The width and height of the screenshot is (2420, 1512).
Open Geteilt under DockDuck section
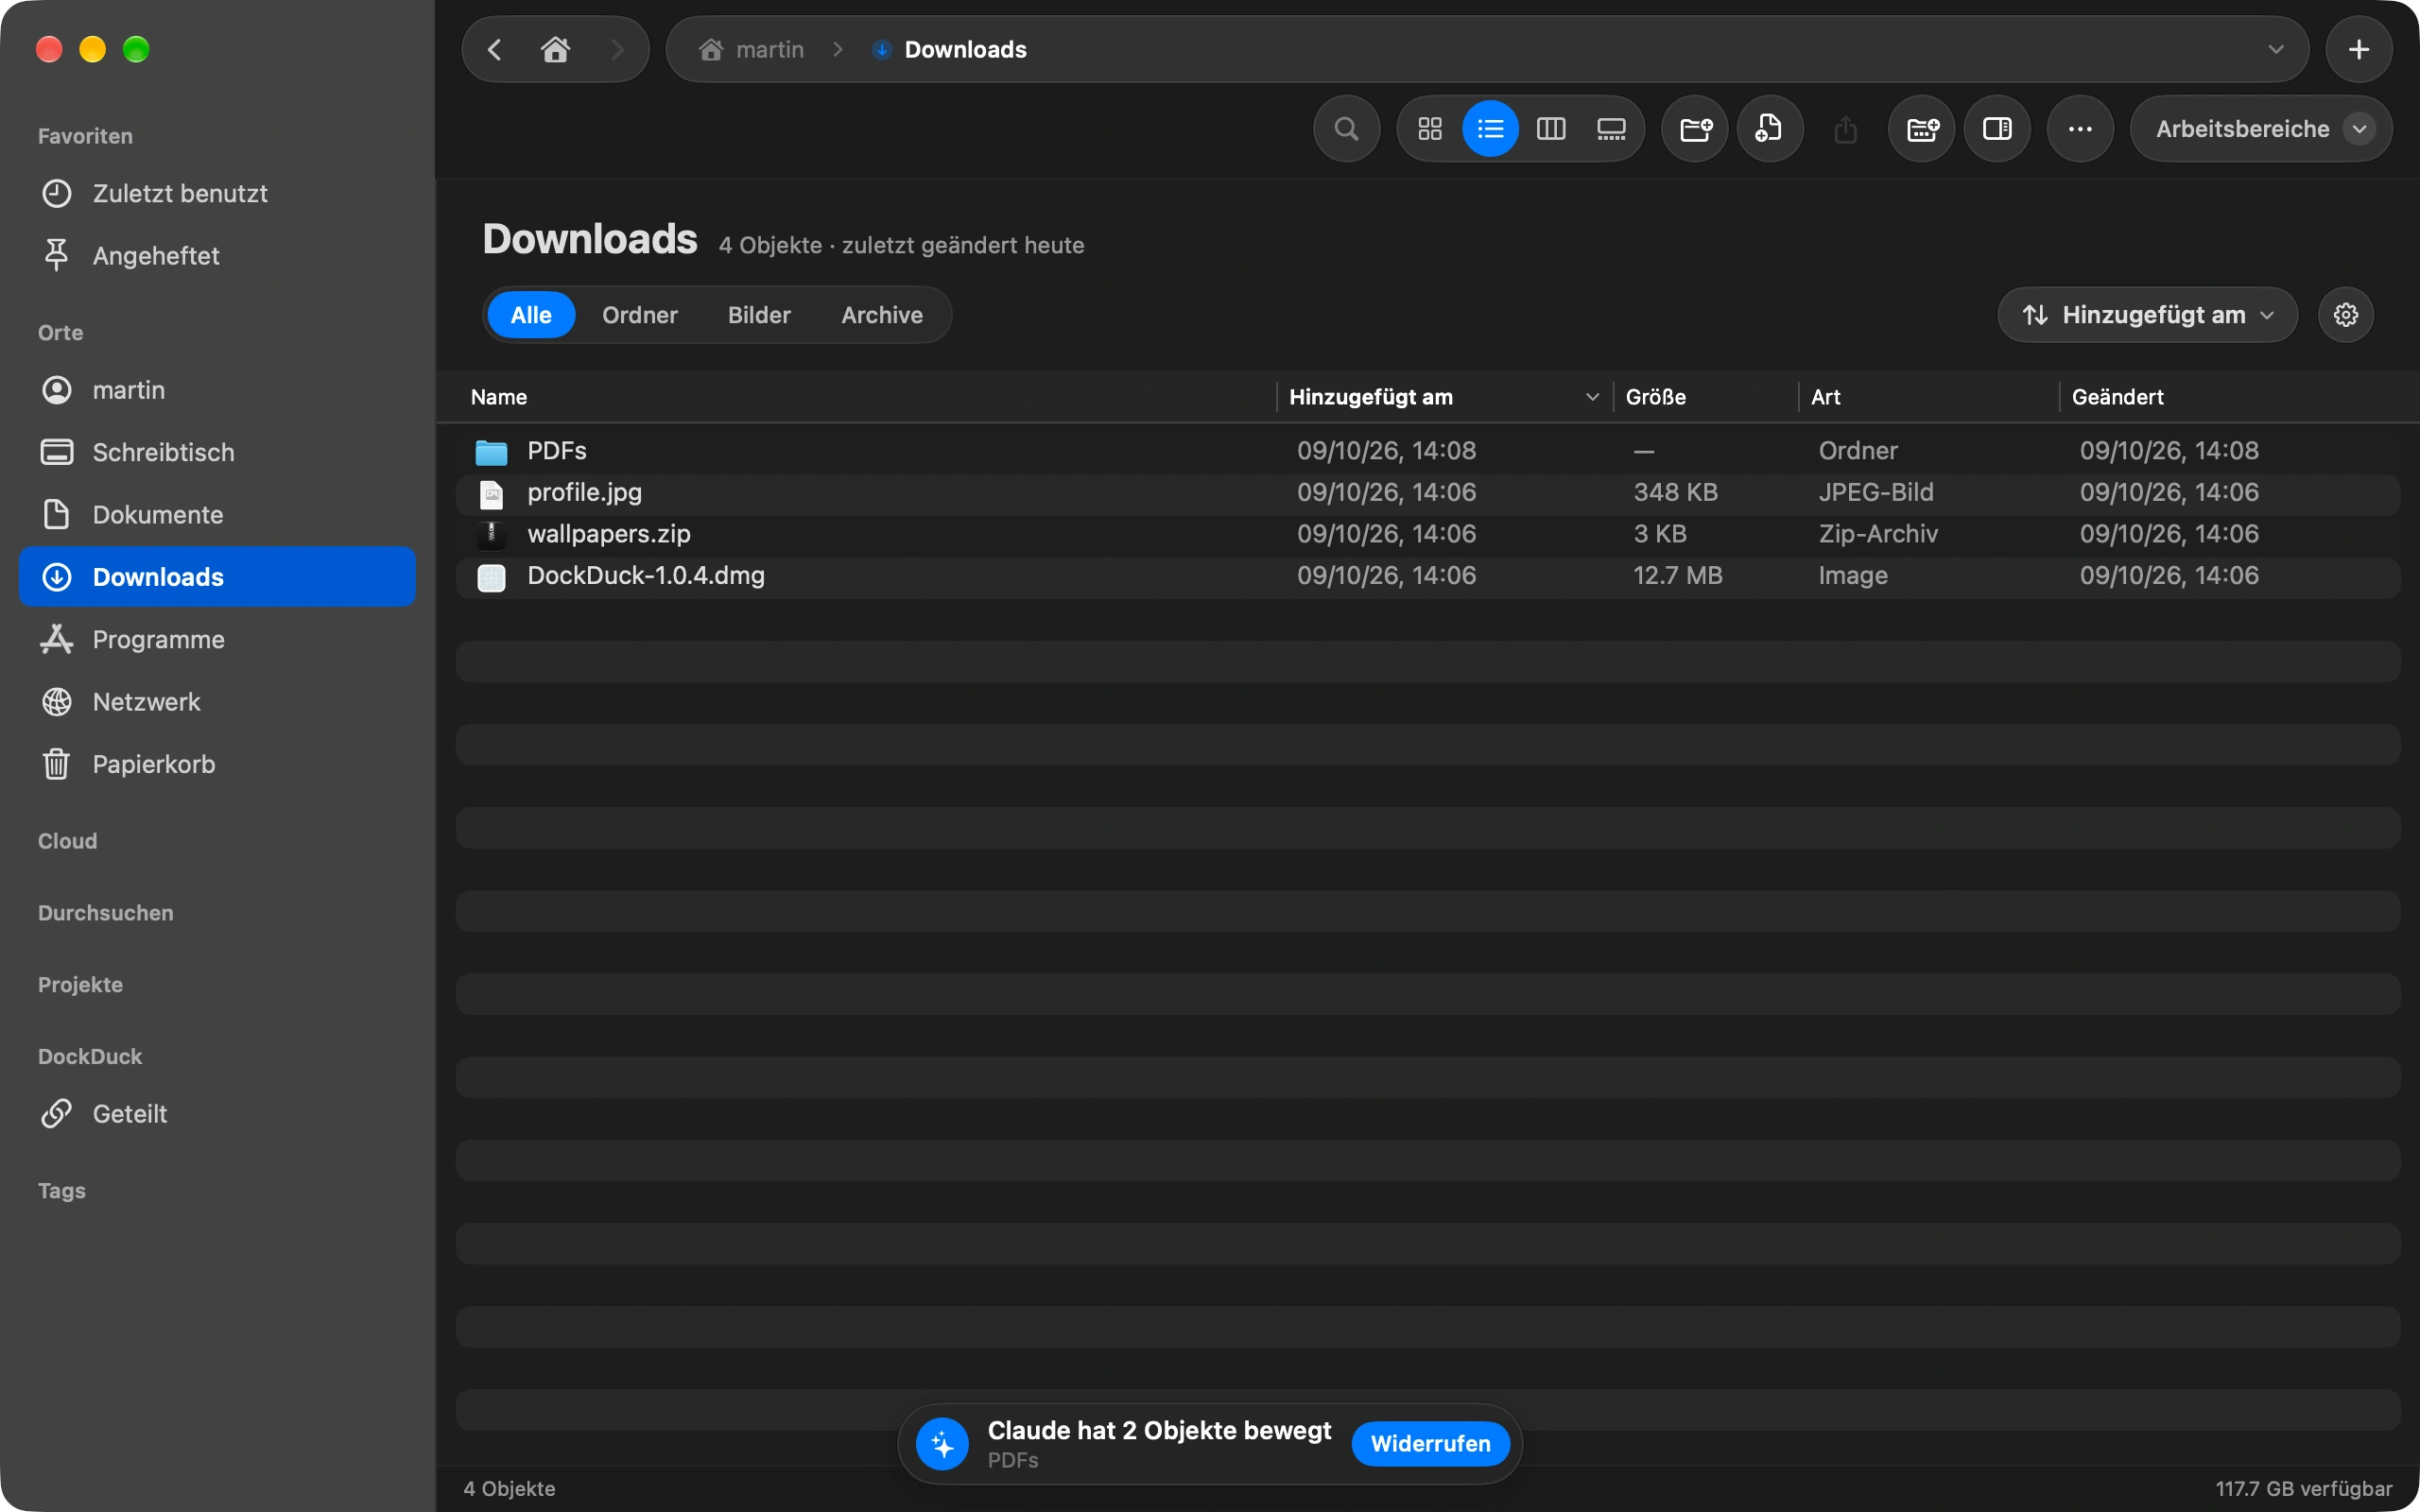pos(217,1114)
